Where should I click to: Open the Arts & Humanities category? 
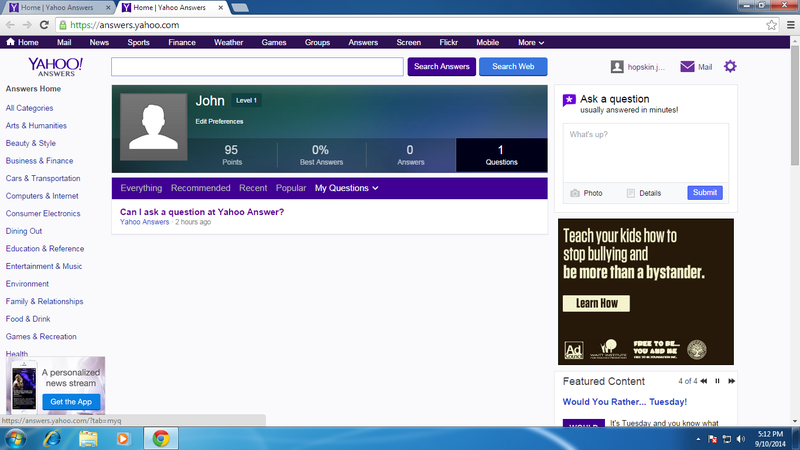36,126
